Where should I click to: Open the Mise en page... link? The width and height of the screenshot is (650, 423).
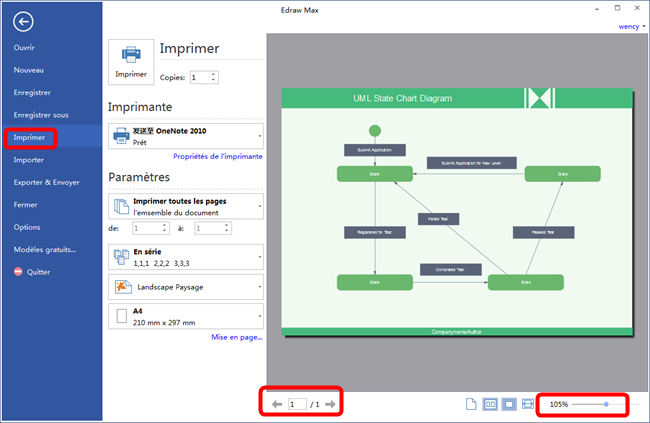(x=237, y=337)
